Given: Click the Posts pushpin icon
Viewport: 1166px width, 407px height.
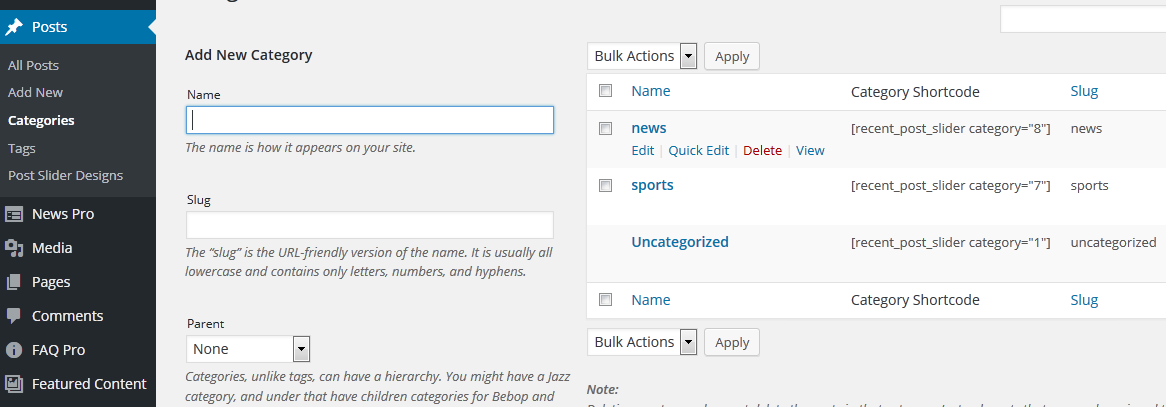Looking at the screenshot, I should [14, 28].
